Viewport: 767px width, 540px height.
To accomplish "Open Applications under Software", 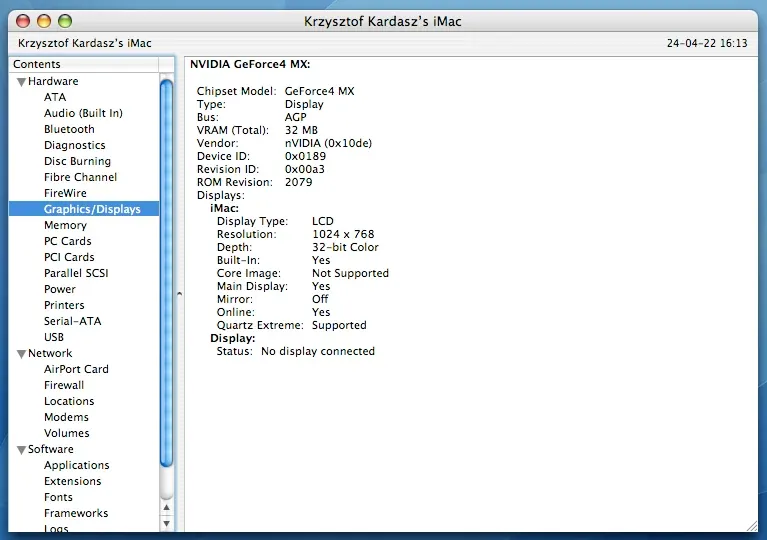I will pyautogui.click(x=77, y=465).
